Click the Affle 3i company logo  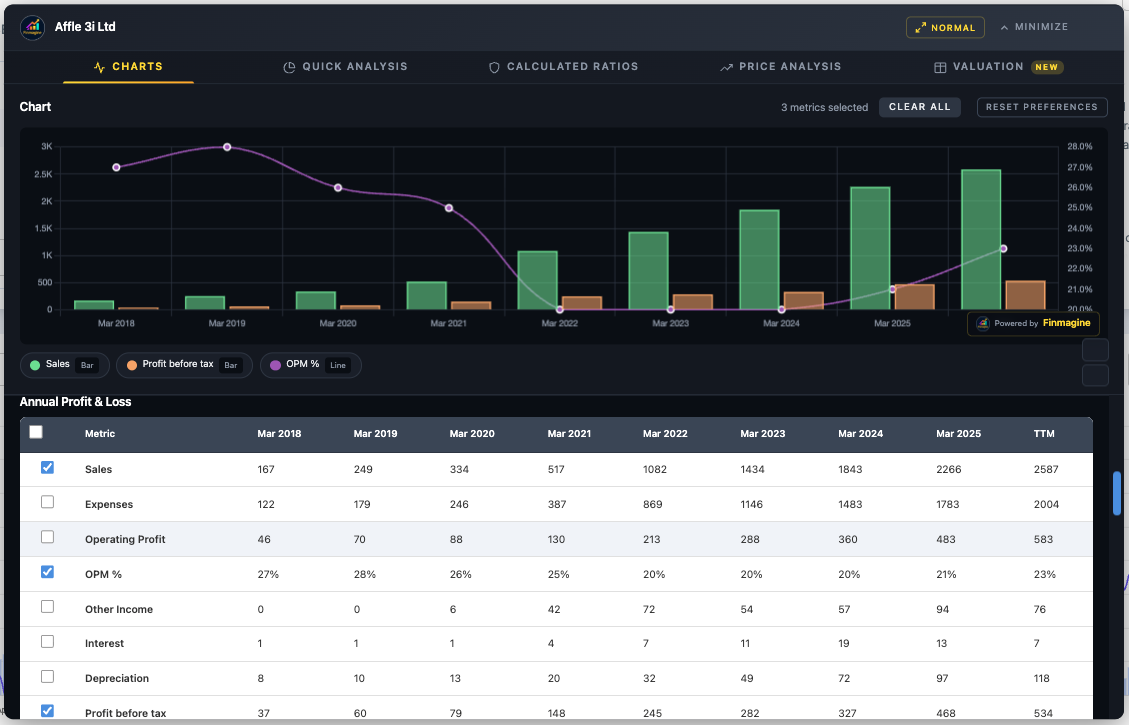[32, 27]
